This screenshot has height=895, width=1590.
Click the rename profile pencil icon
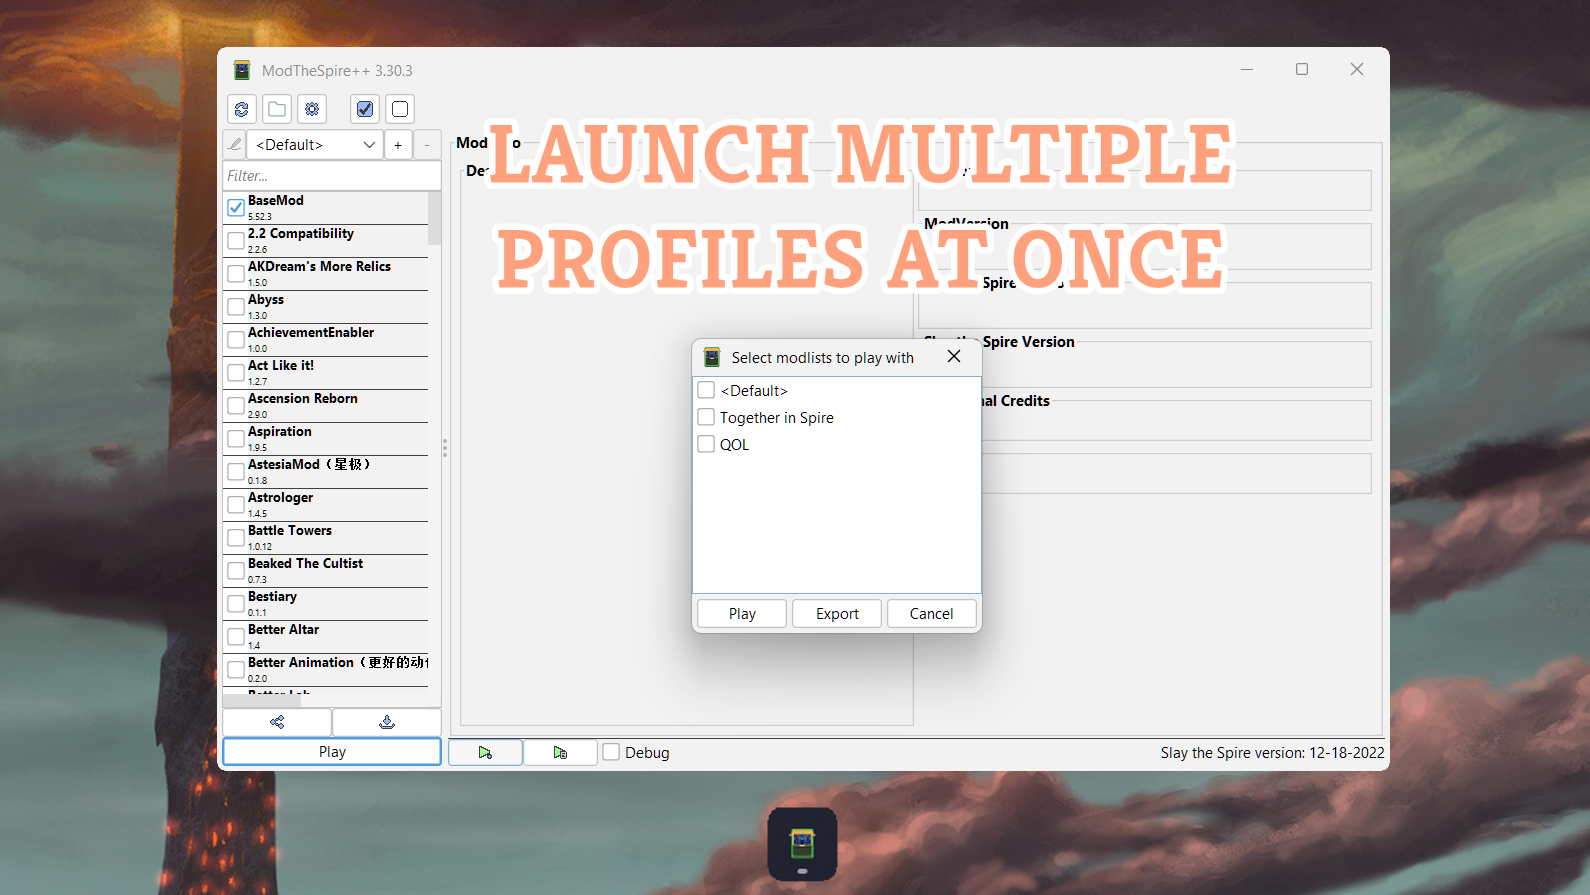[234, 144]
